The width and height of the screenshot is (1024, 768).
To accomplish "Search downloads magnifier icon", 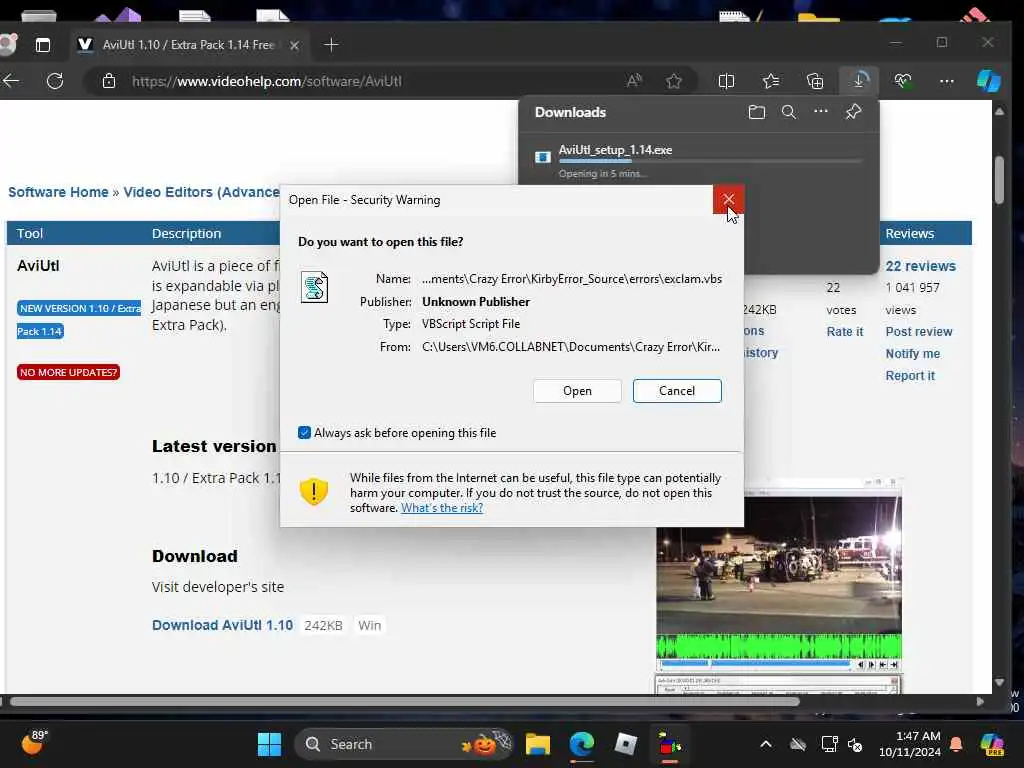I will point(788,112).
